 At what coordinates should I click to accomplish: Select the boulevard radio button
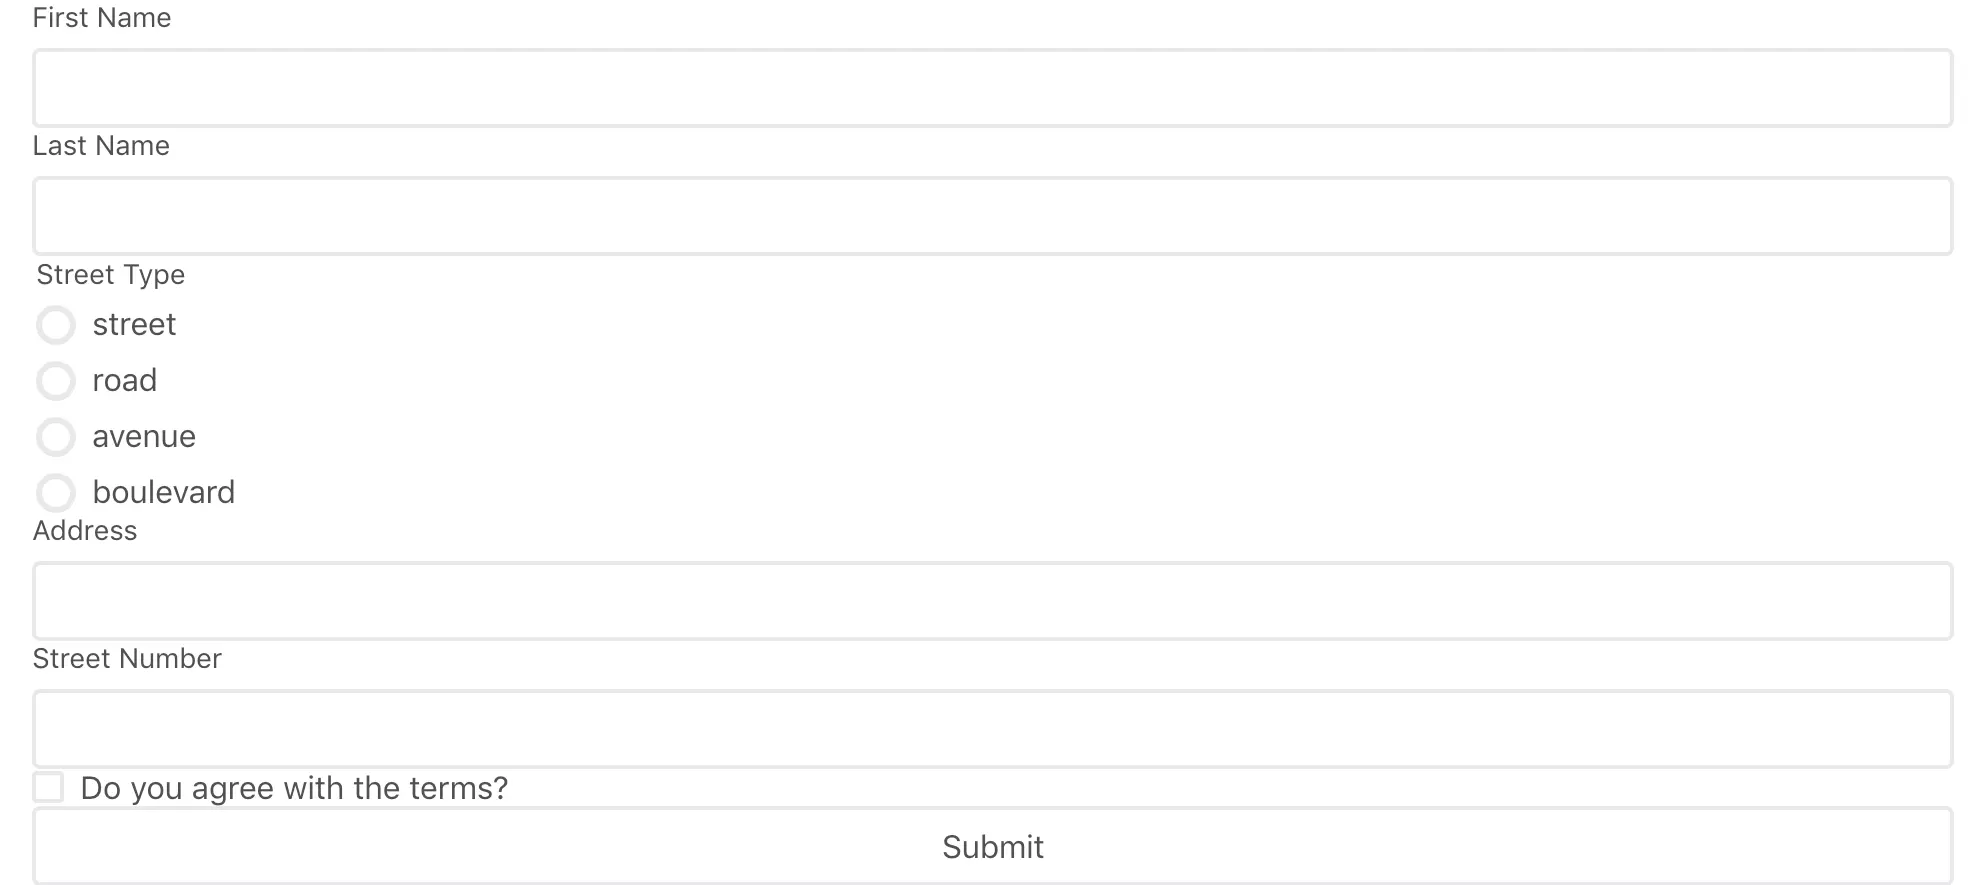click(56, 493)
